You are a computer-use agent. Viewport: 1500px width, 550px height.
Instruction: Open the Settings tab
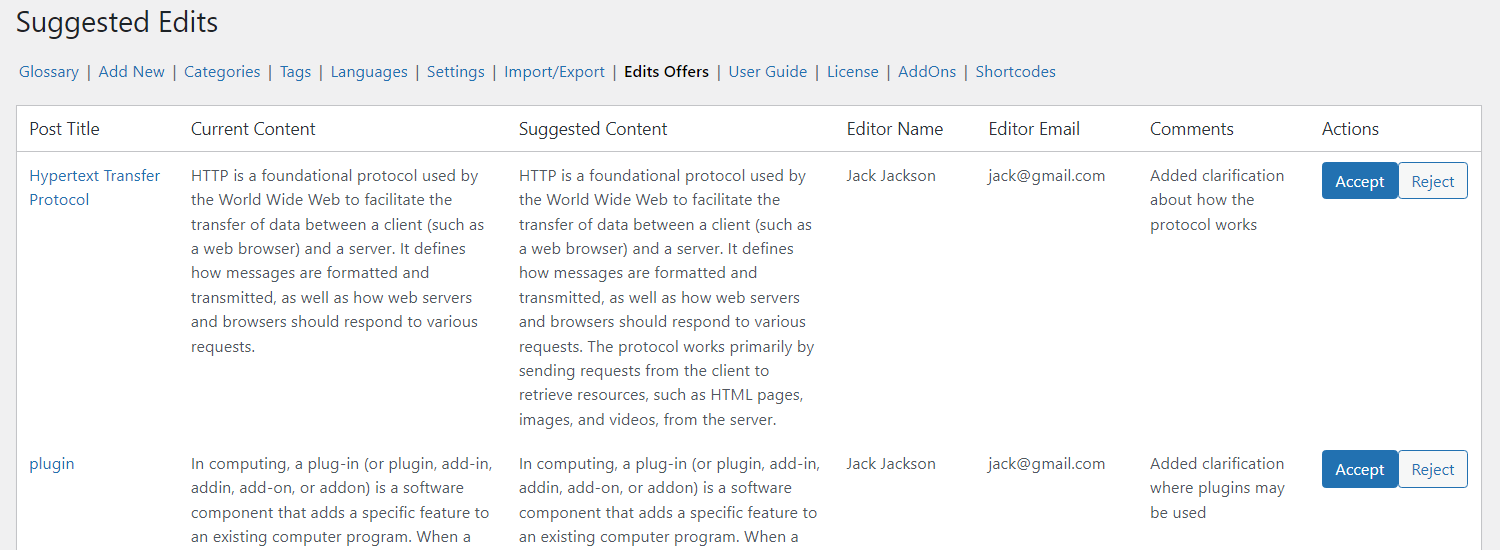pos(455,72)
